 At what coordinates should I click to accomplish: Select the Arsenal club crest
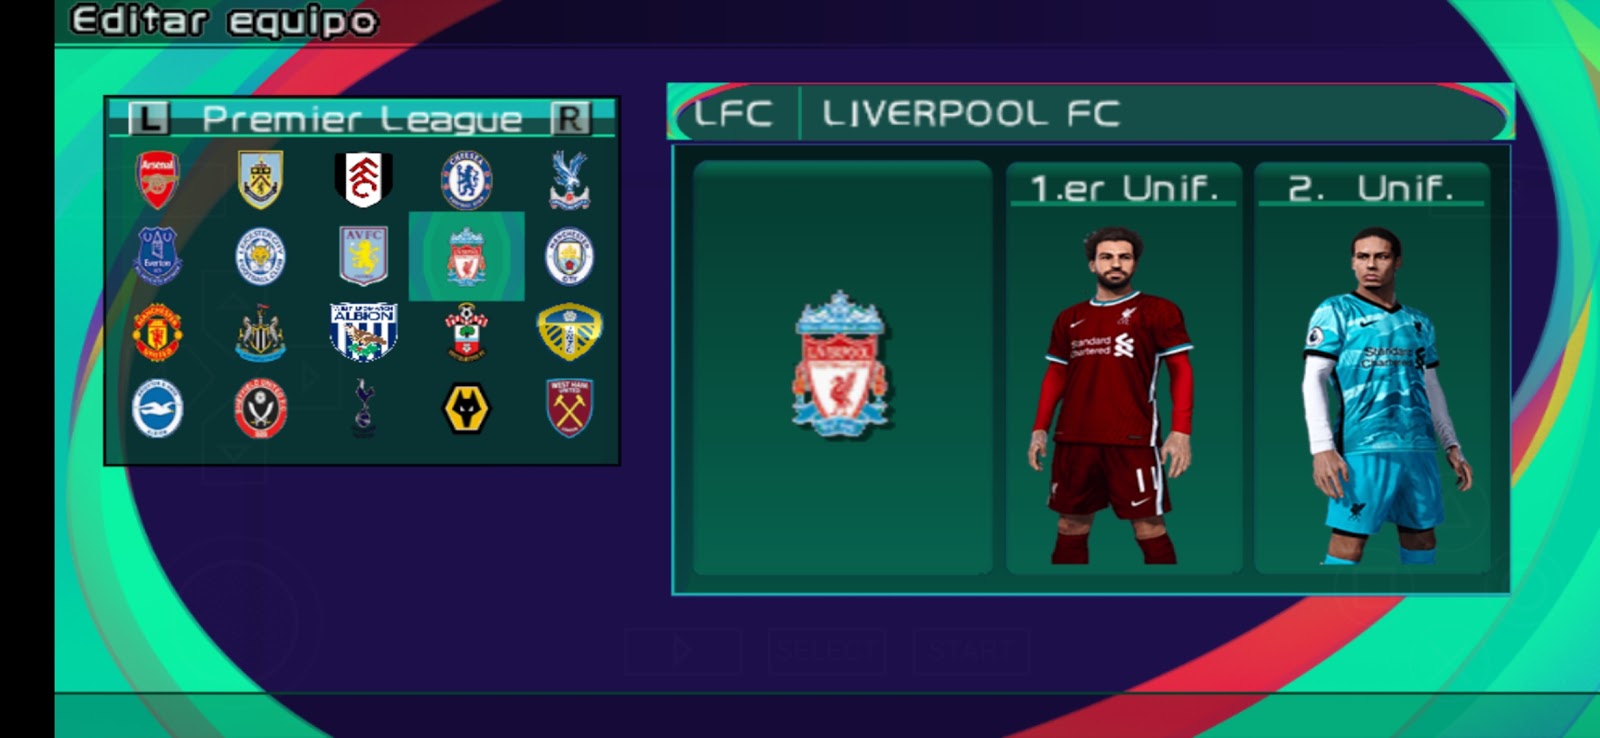157,180
